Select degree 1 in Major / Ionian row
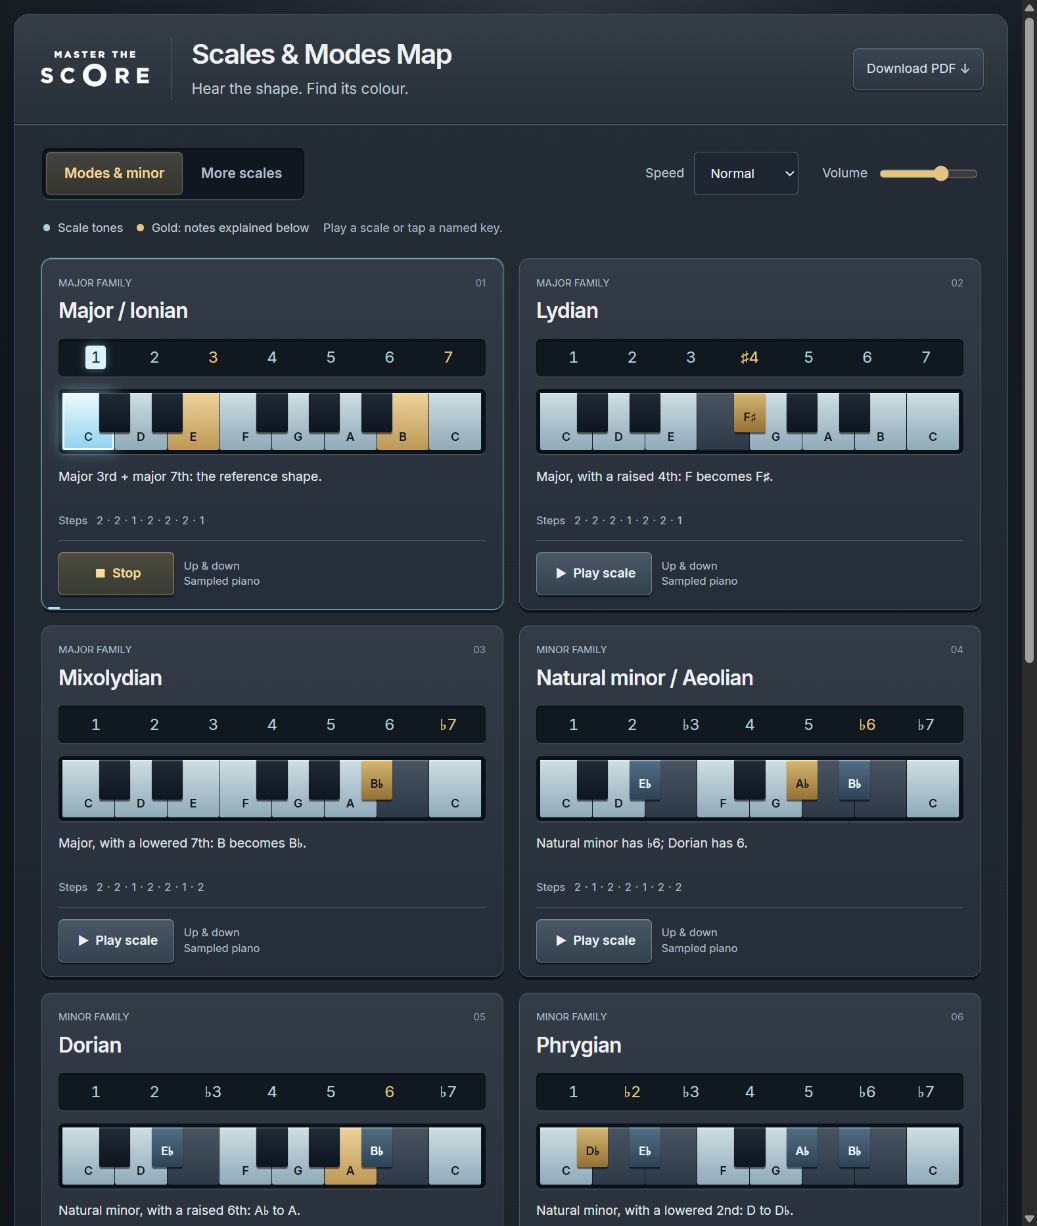The image size is (1037, 1226). click(95, 357)
